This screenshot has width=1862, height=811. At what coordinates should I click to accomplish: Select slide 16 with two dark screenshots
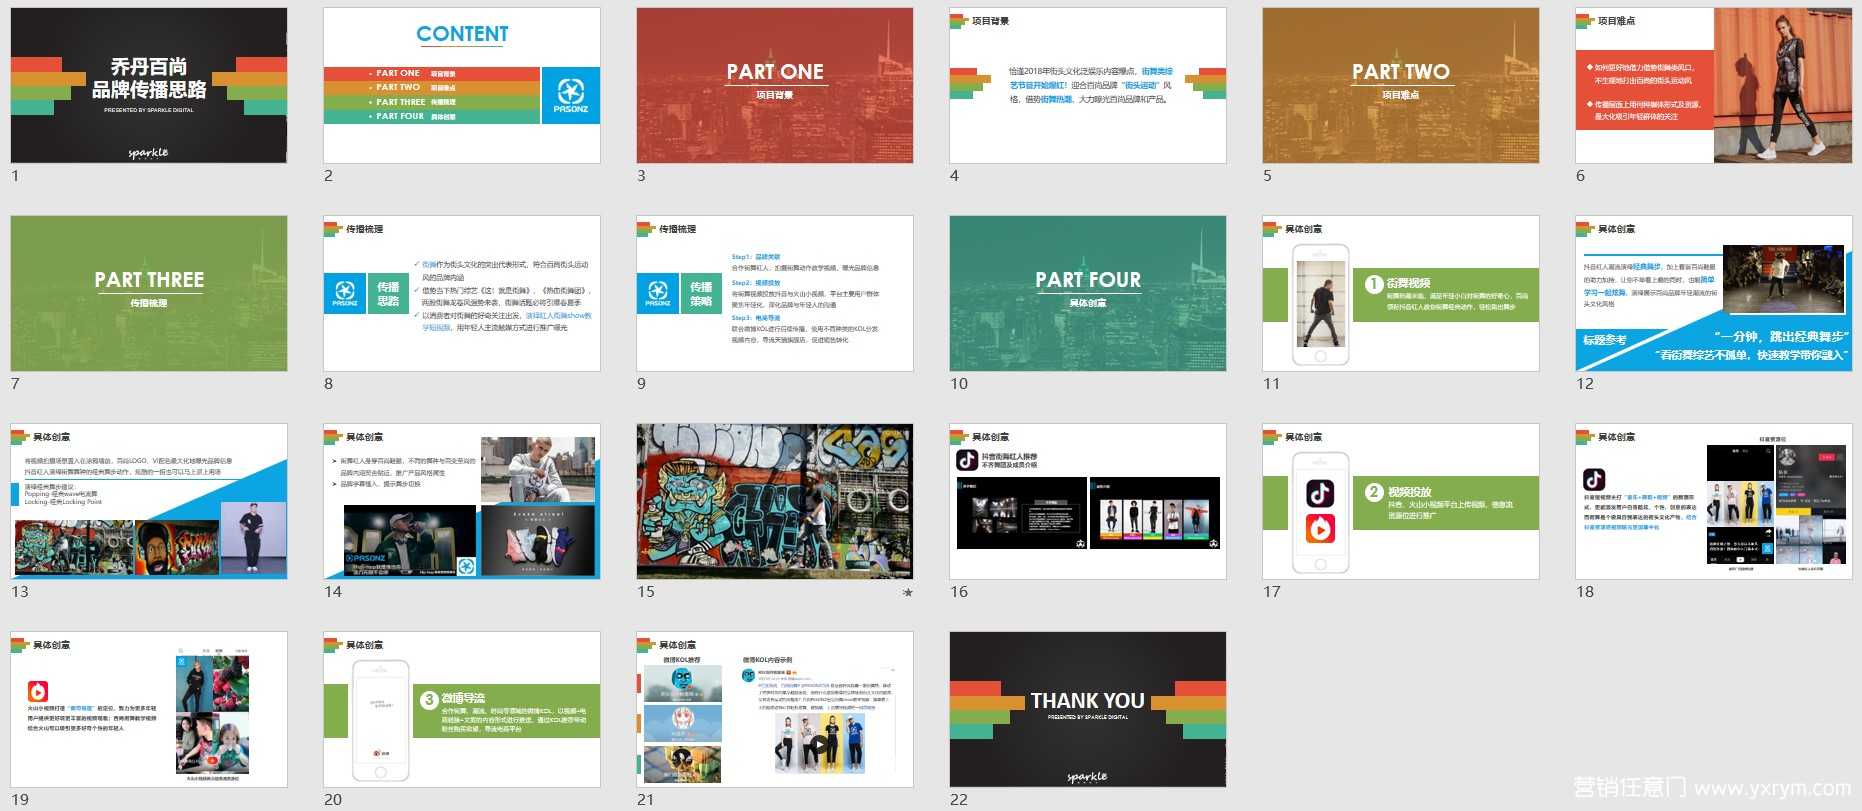click(x=1088, y=502)
